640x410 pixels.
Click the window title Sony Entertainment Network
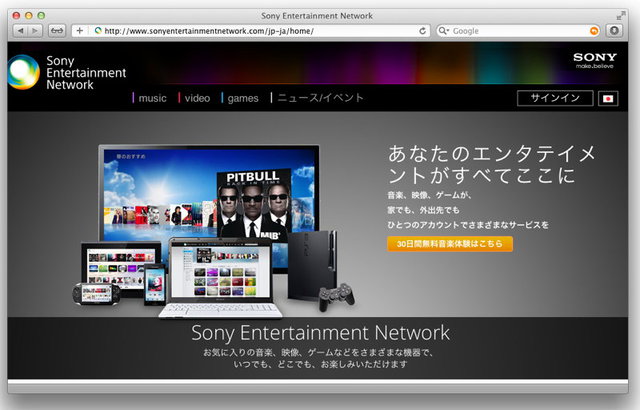(x=317, y=16)
